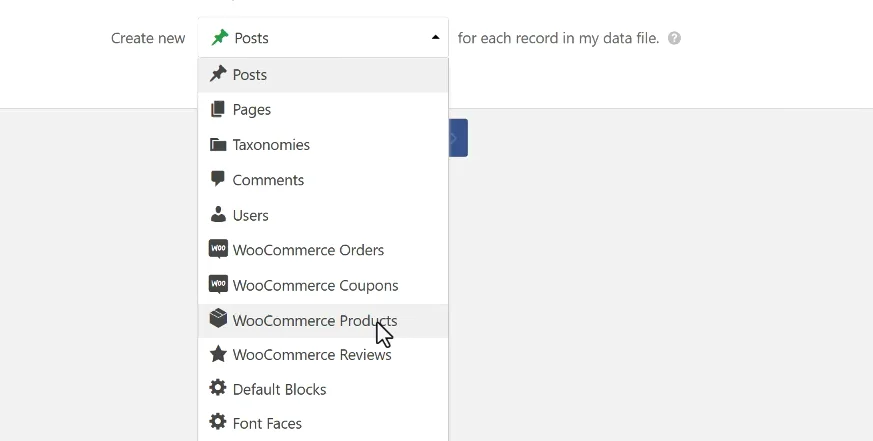
Task: Click the person icon beside Users
Action: tap(218, 214)
